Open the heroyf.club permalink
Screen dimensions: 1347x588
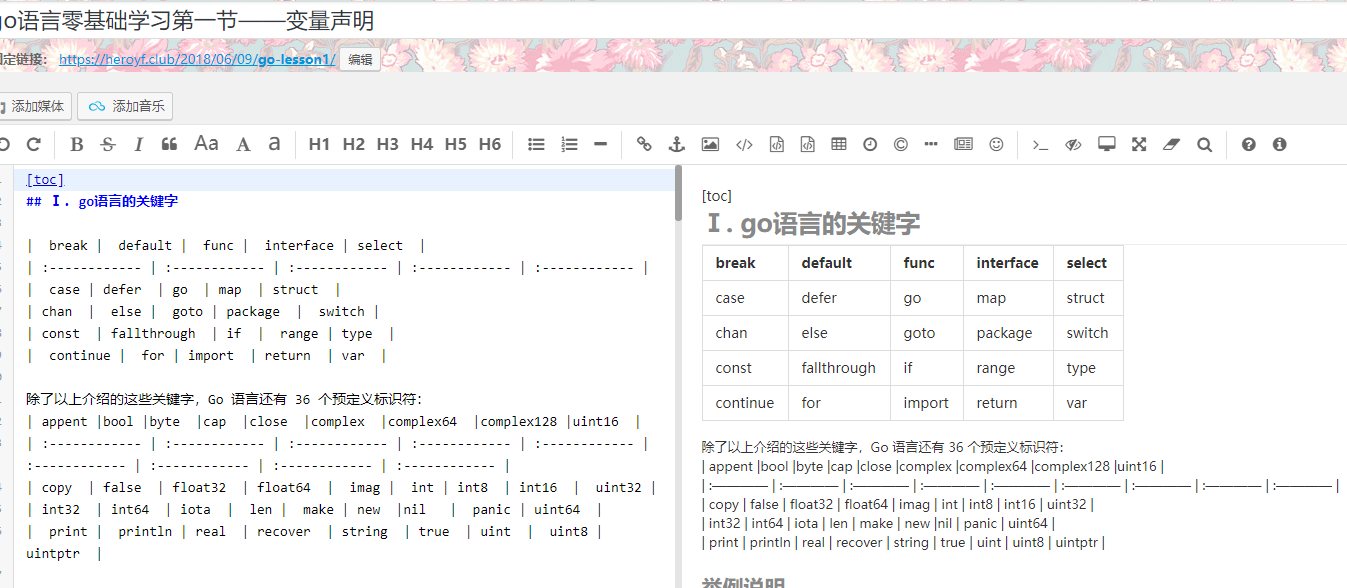pyautogui.click(x=197, y=59)
